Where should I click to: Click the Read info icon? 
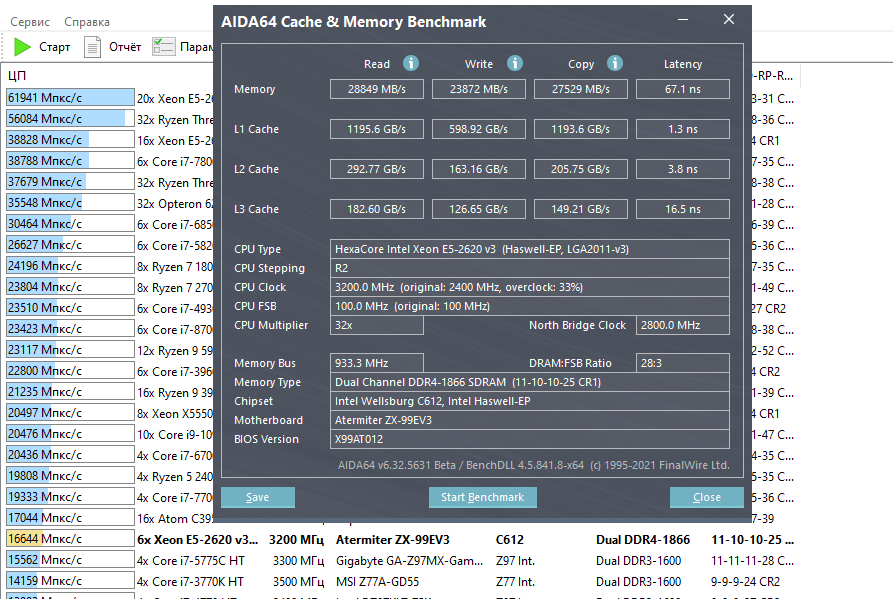point(411,63)
